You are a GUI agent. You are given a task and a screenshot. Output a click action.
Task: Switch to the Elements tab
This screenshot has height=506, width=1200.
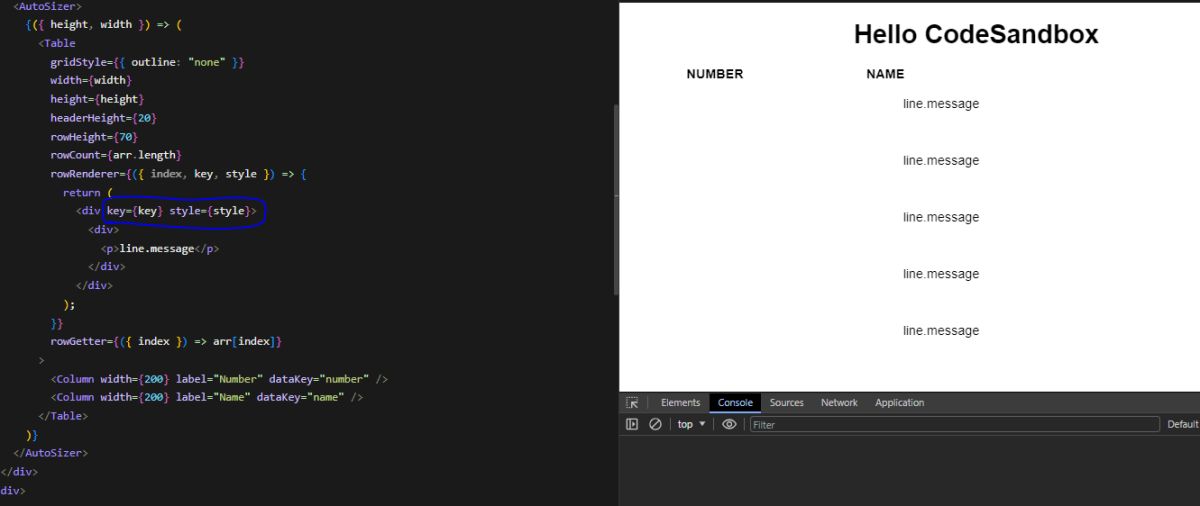click(680, 403)
